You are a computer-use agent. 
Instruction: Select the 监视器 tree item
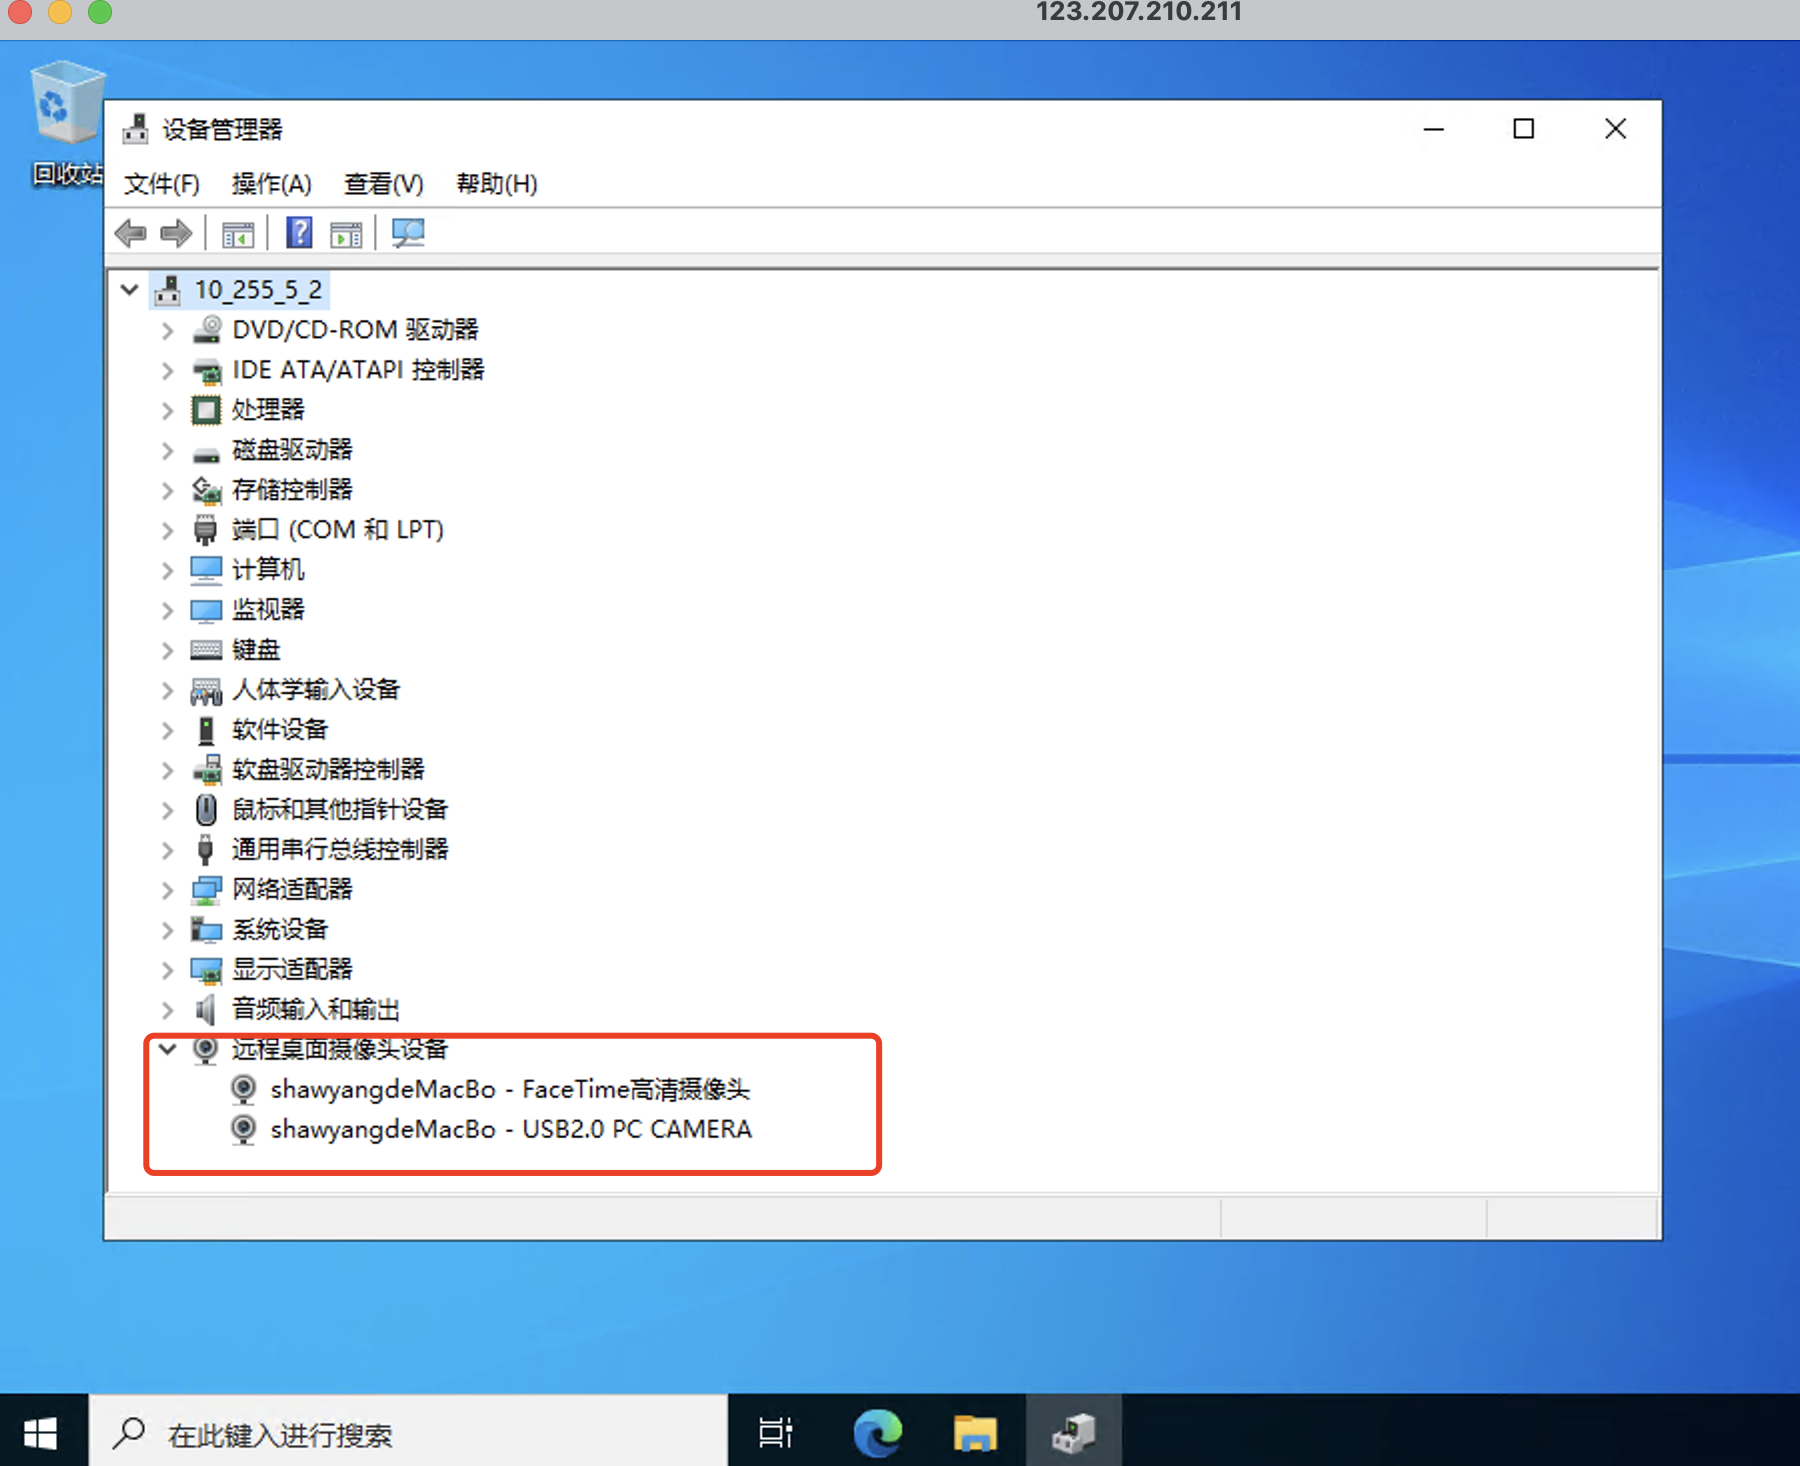(x=268, y=610)
